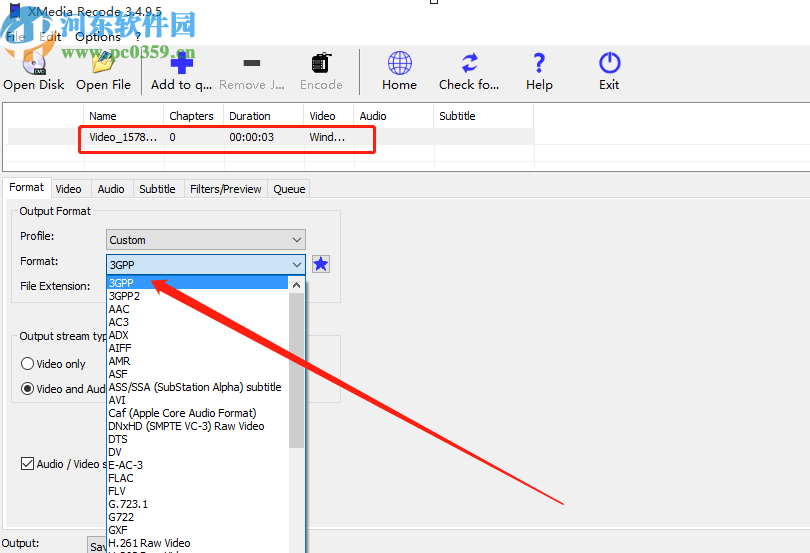810x553 pixels.
Task: Click the Audio column header
Action: 394,116
